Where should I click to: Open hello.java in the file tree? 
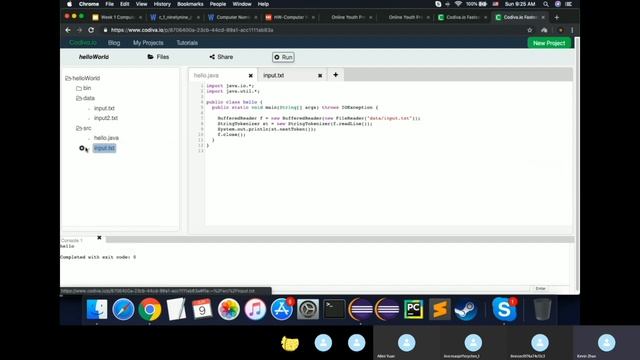tap(106, 138)
